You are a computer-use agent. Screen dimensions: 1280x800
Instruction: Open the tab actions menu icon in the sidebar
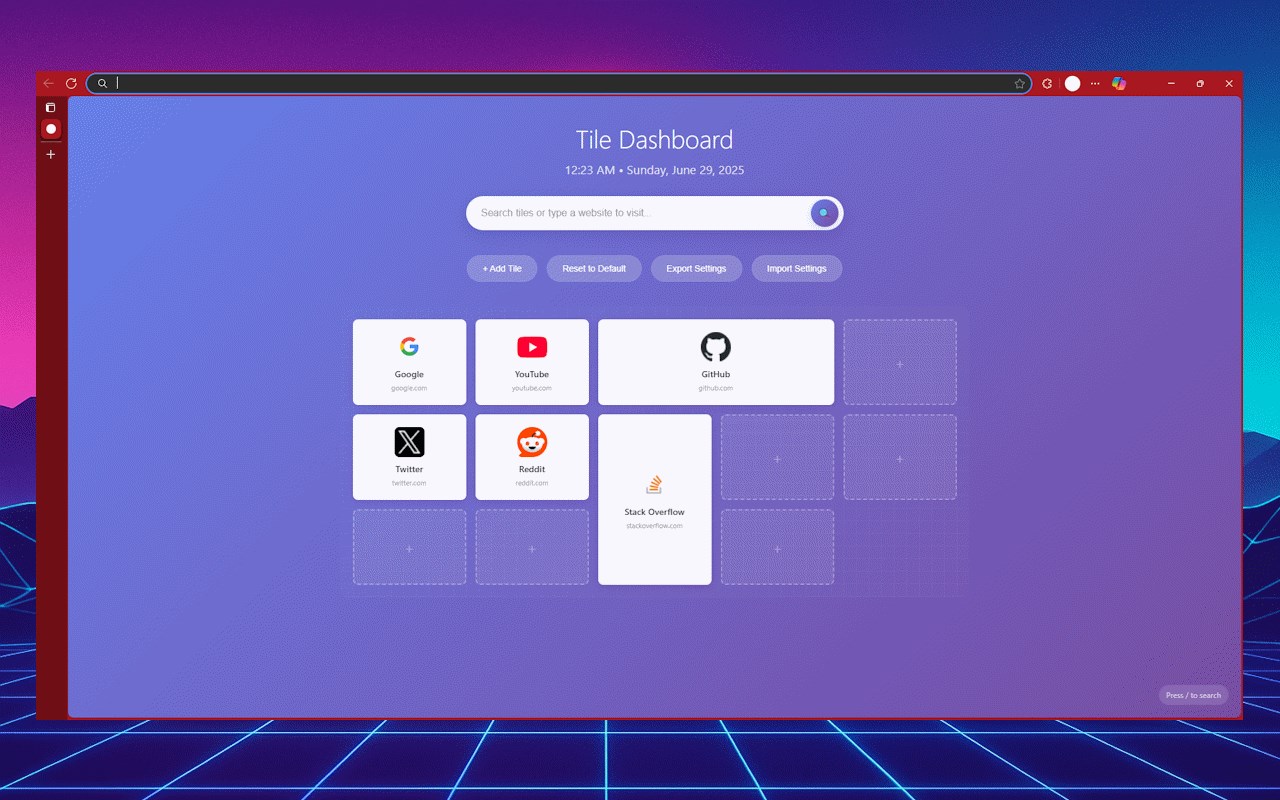pos(51,107)
